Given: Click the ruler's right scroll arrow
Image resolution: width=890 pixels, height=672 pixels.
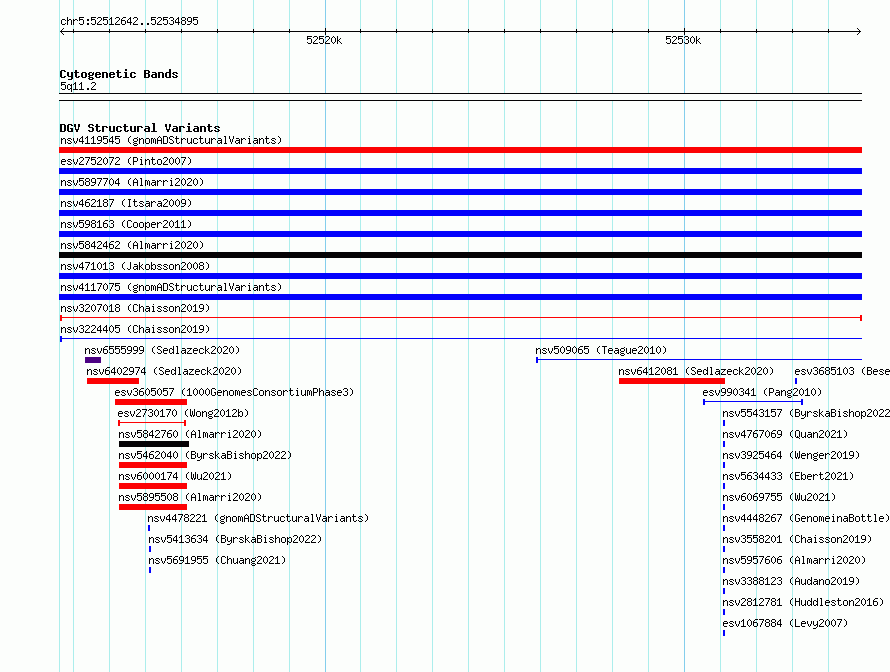Looking at the screenshot, I should pos(859,31).
